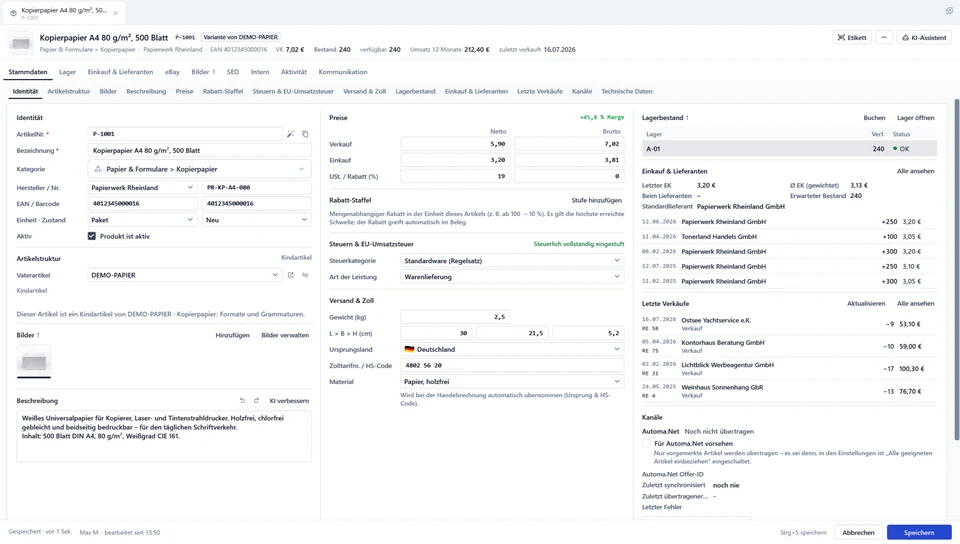The image size is (960, 544).
Task: Print an Etikett label
Action: click(x=852, y=37)
